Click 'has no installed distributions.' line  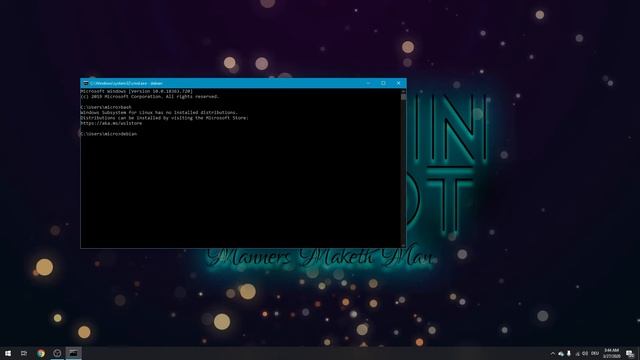(x=159, y=113)
